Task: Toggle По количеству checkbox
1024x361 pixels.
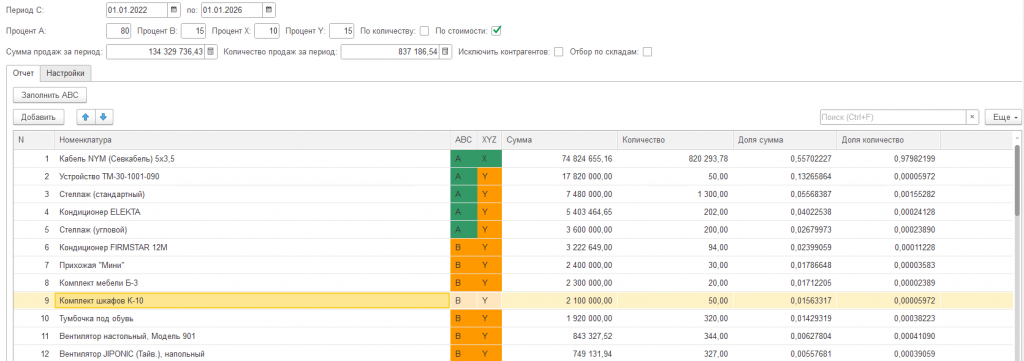Action: (424, 31)
